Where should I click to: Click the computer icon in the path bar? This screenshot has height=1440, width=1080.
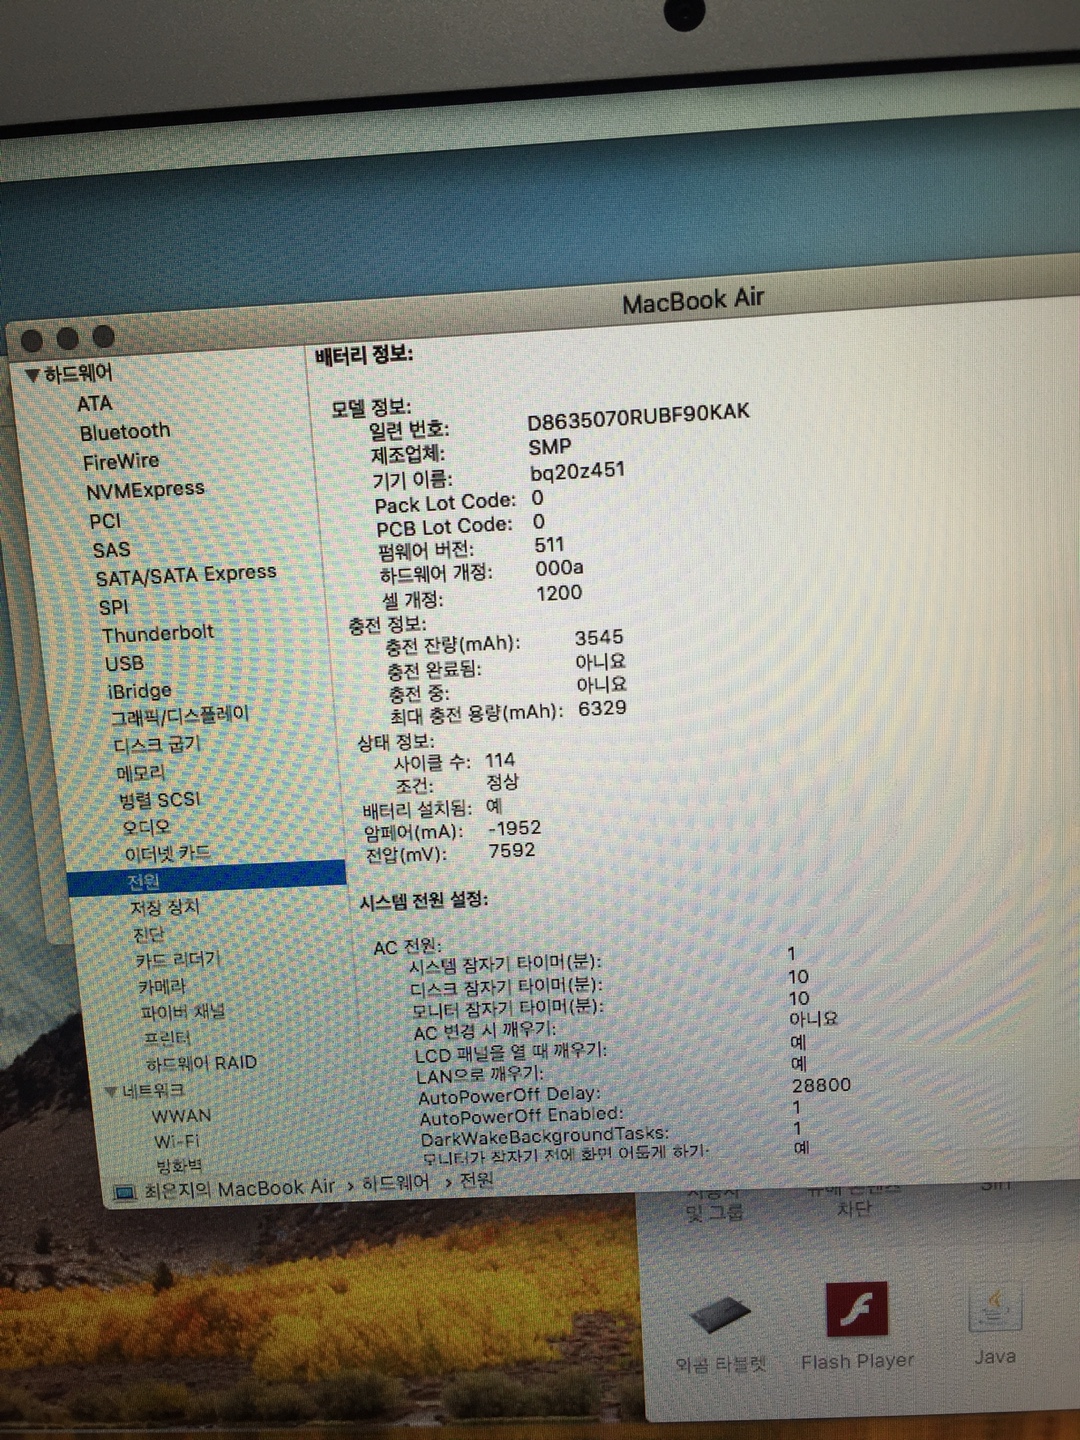[125, 1193]
